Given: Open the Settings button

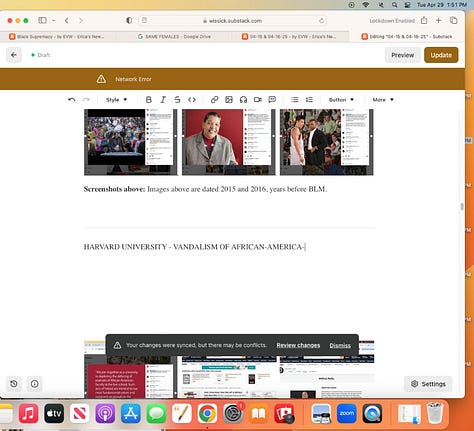Looking at the screenshot, I should coord(428,384).
